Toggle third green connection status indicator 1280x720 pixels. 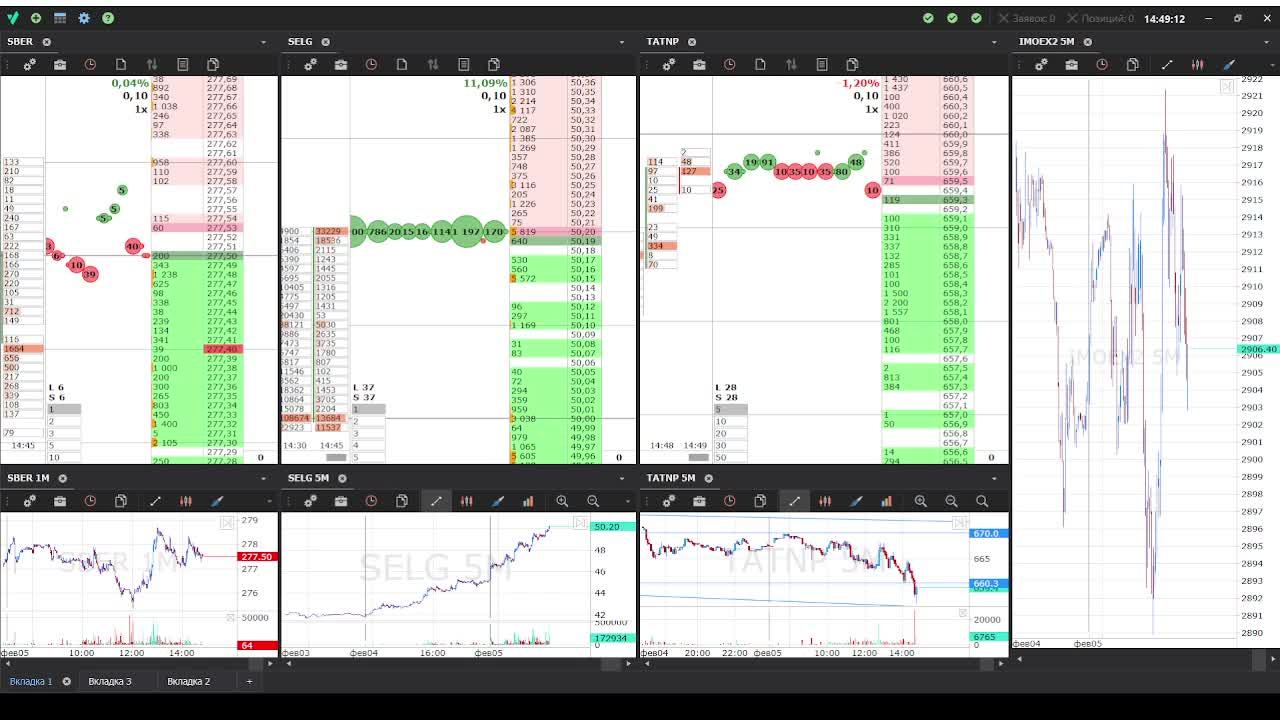coord(976,18)
